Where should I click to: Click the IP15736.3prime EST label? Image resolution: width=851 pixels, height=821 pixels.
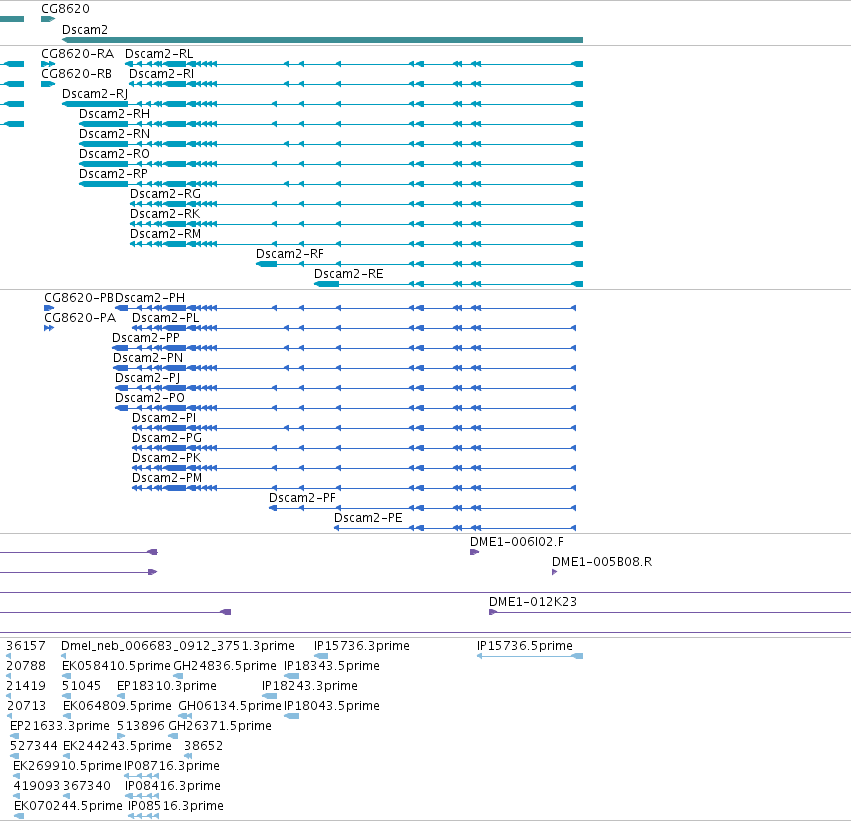click(361, 646)
